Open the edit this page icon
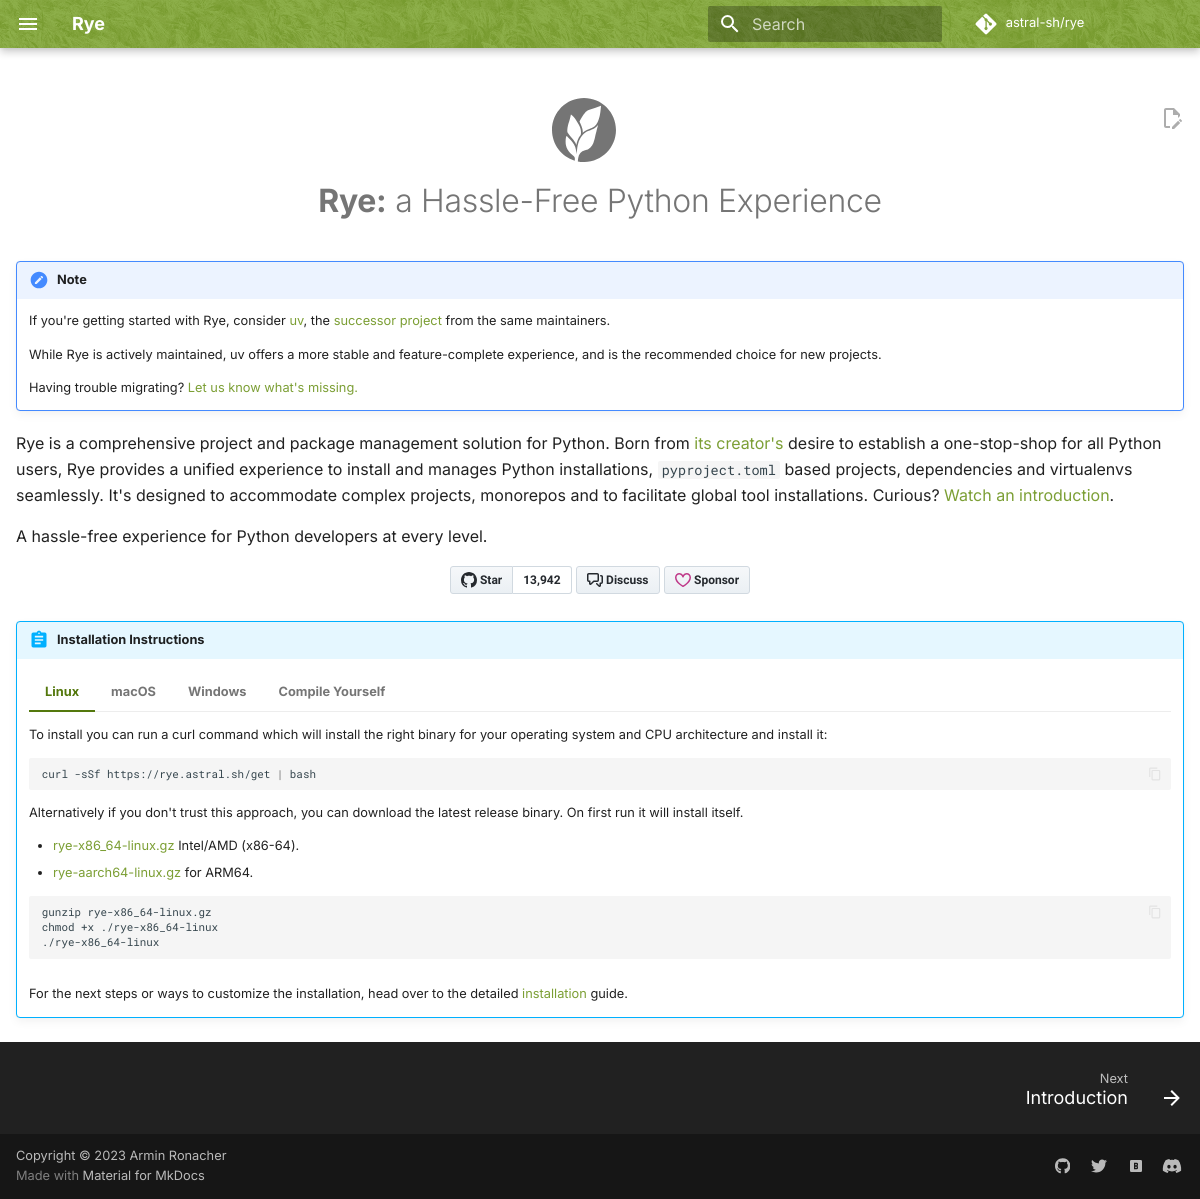 [x=1172, y=119]
